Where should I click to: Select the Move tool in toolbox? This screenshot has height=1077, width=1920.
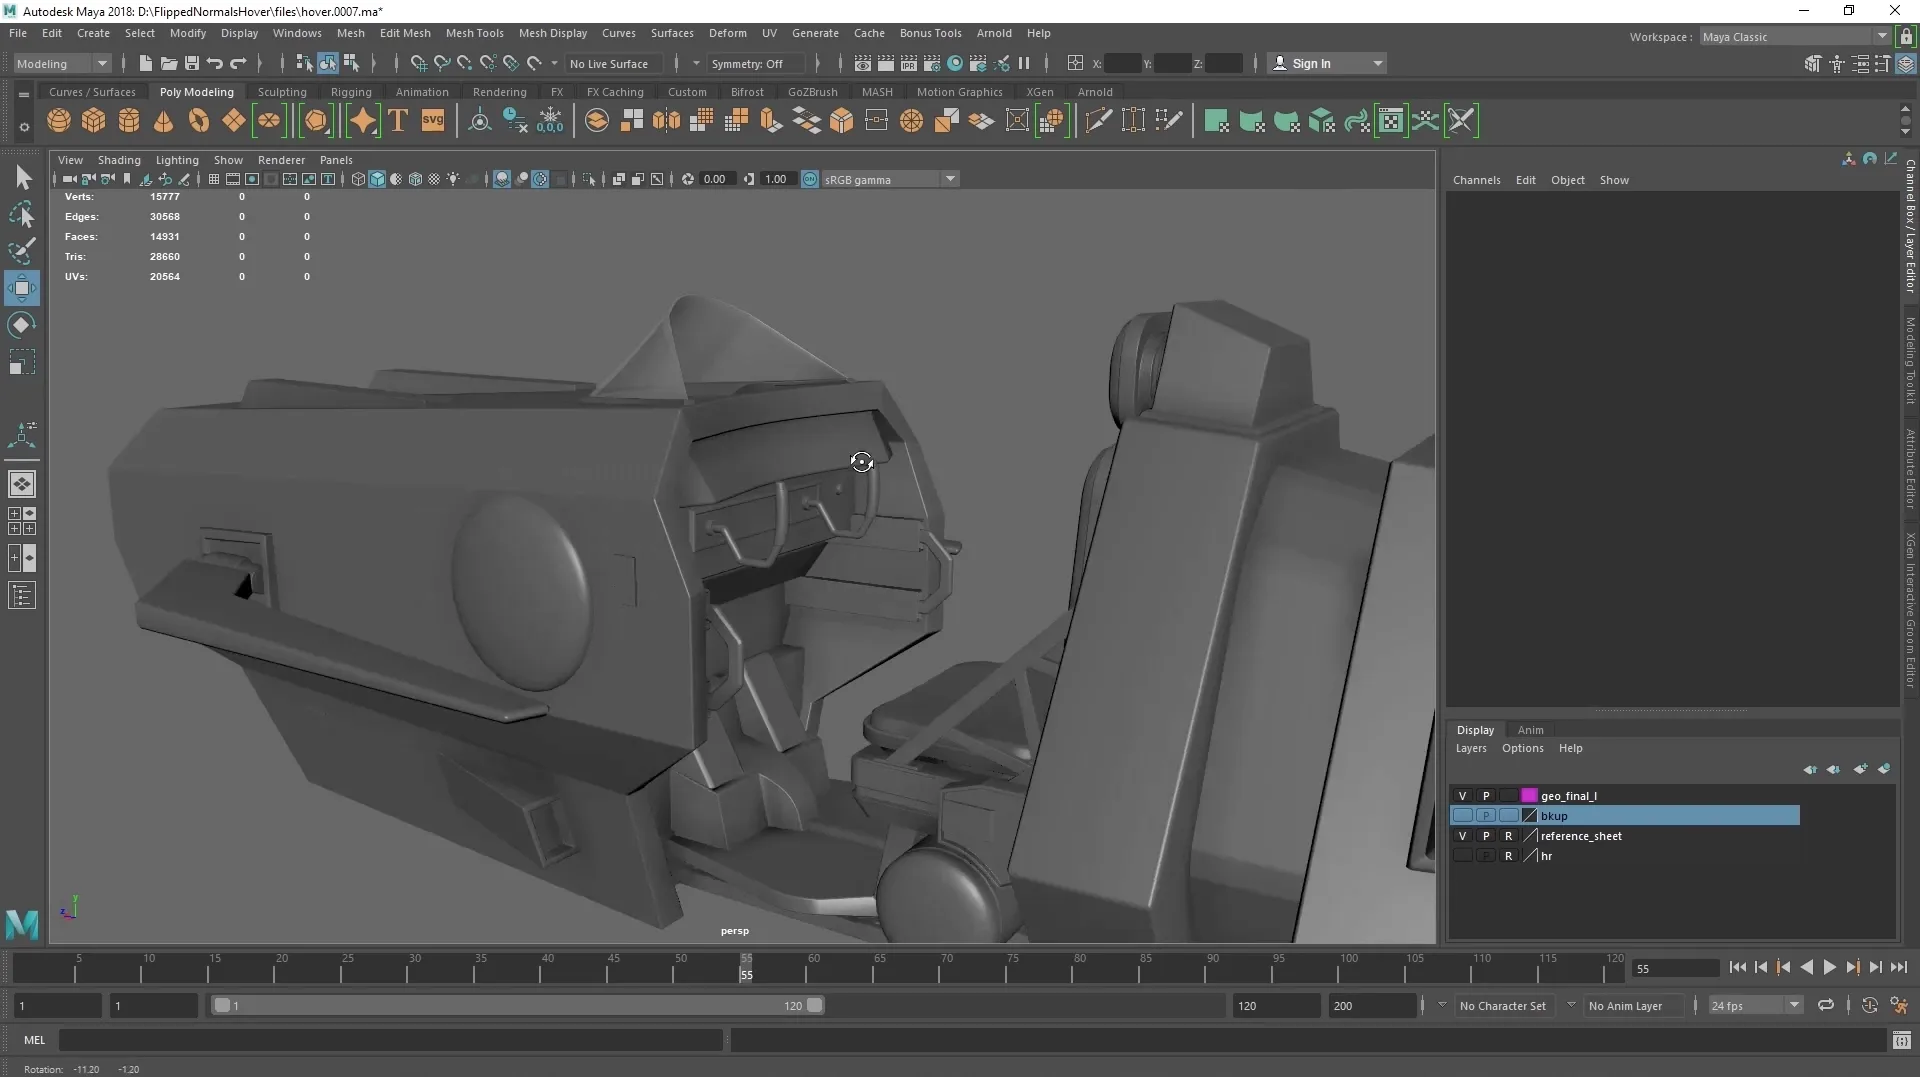pyautogui.click(x=21, y=289)
